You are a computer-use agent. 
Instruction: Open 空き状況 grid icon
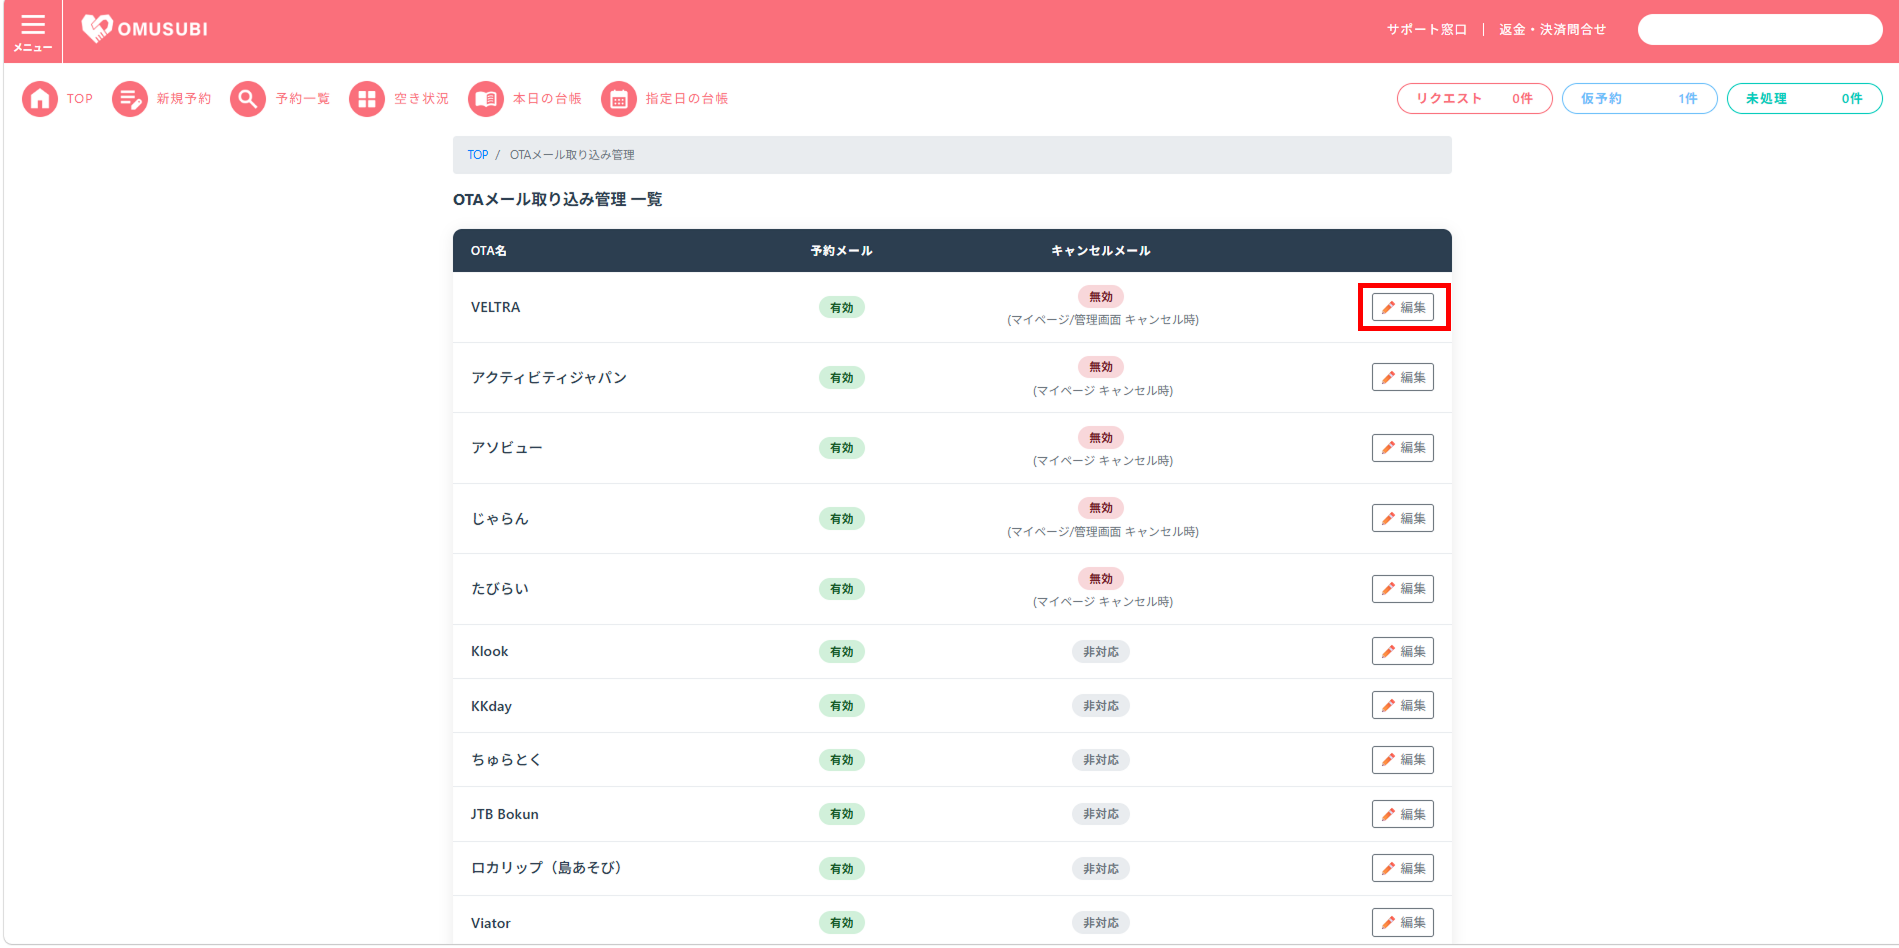[x=367, y=99]
